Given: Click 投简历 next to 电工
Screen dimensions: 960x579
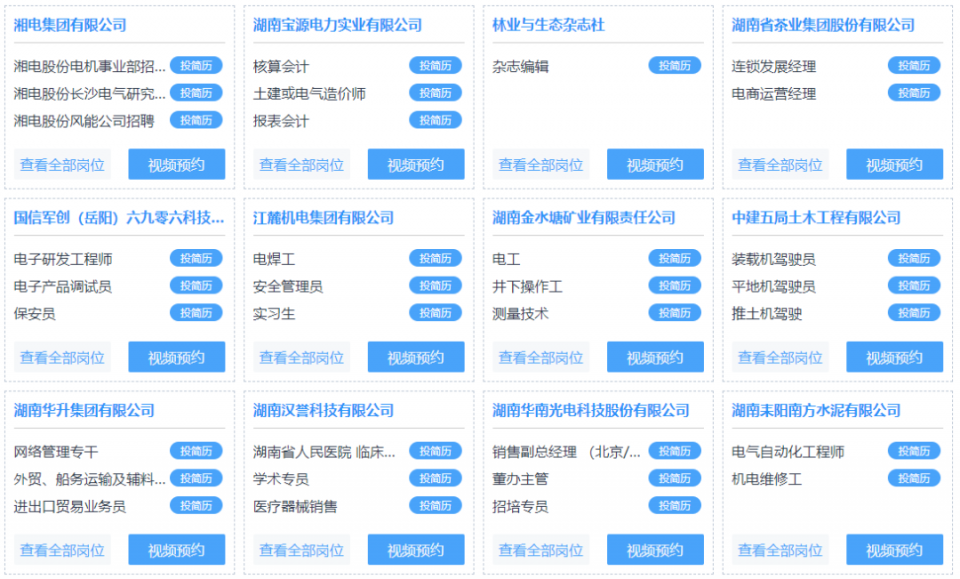Looking at the screenshot, I should 675,258.
